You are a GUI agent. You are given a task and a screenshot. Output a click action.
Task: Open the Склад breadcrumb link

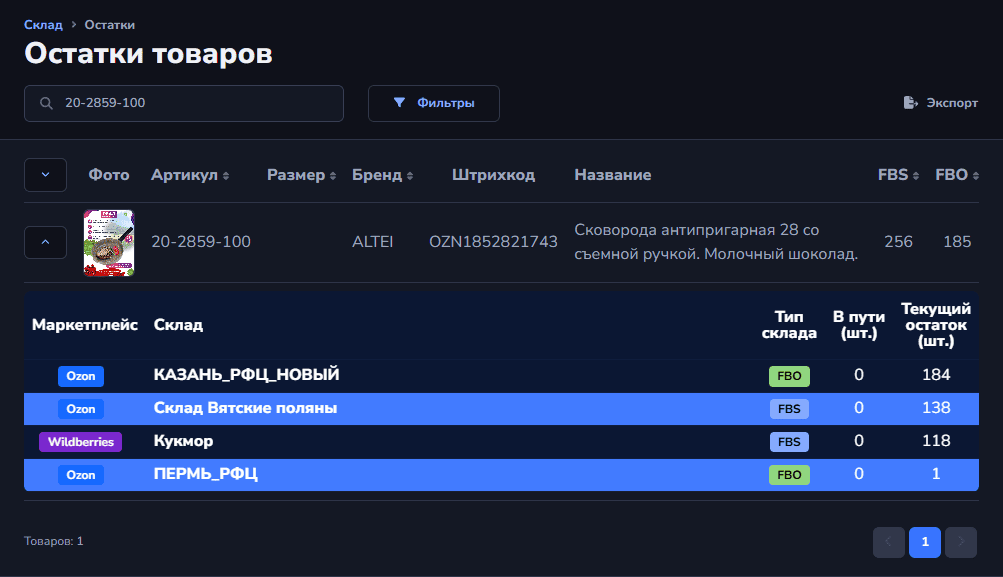coord(43,24)
